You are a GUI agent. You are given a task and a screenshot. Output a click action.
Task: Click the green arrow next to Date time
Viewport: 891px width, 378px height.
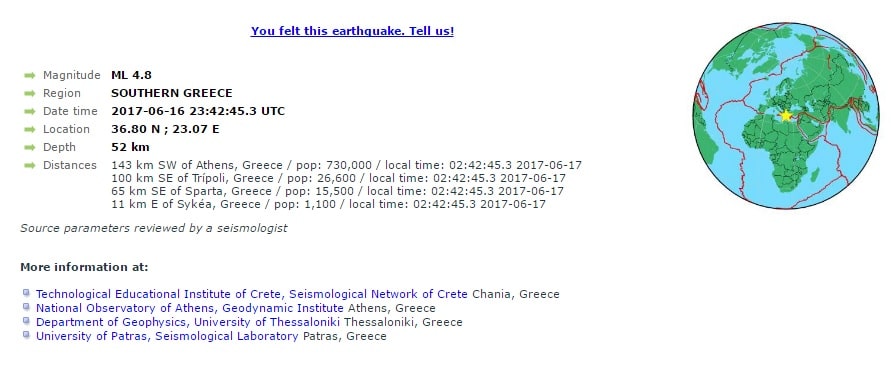point(30,111)
